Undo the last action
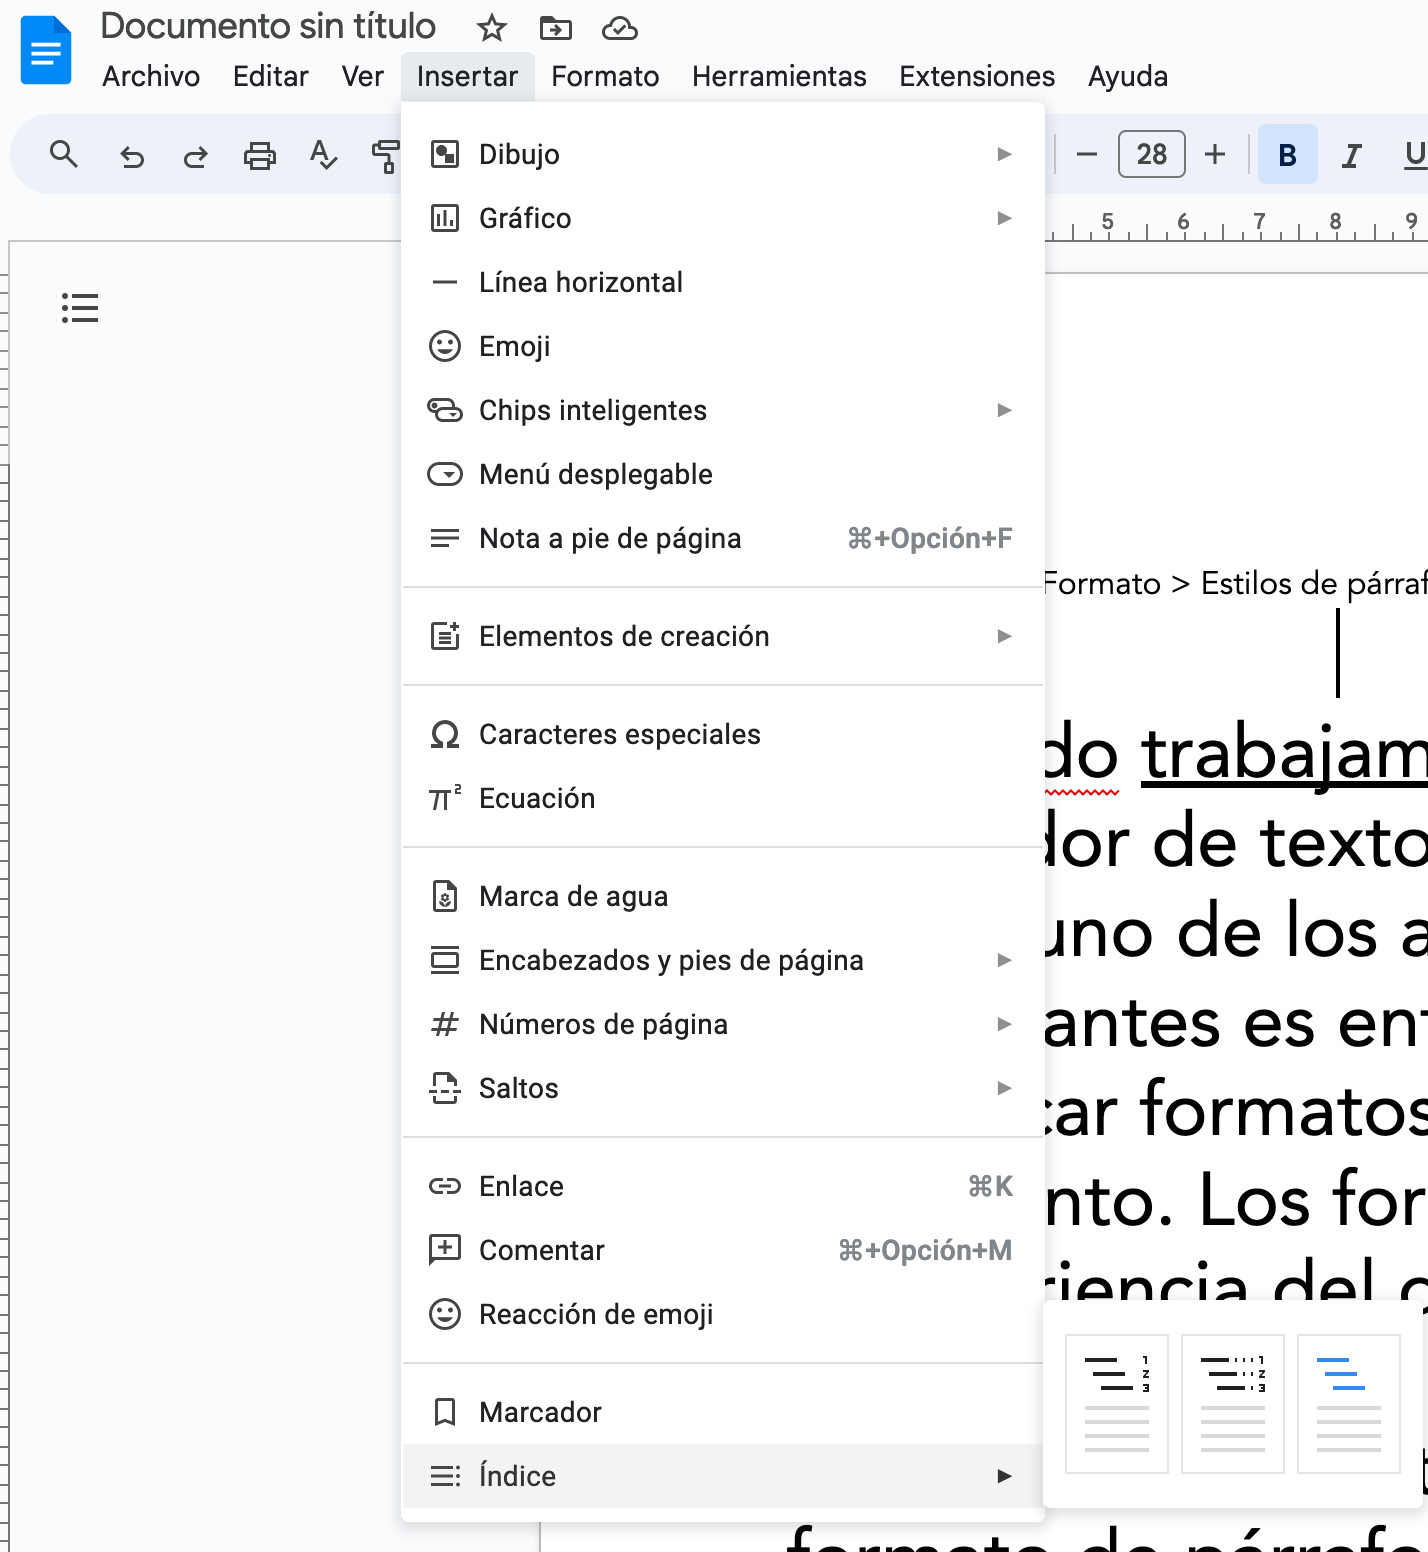1428x1552 pixels. click(x=132, y=155)
